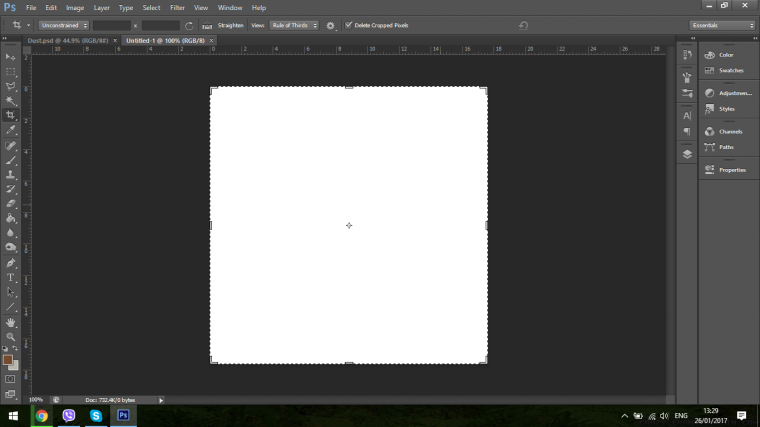Screen dimensions: 760x427
Task: Select the Move tool
Action: pyautogui.click(x=10, y=57)
